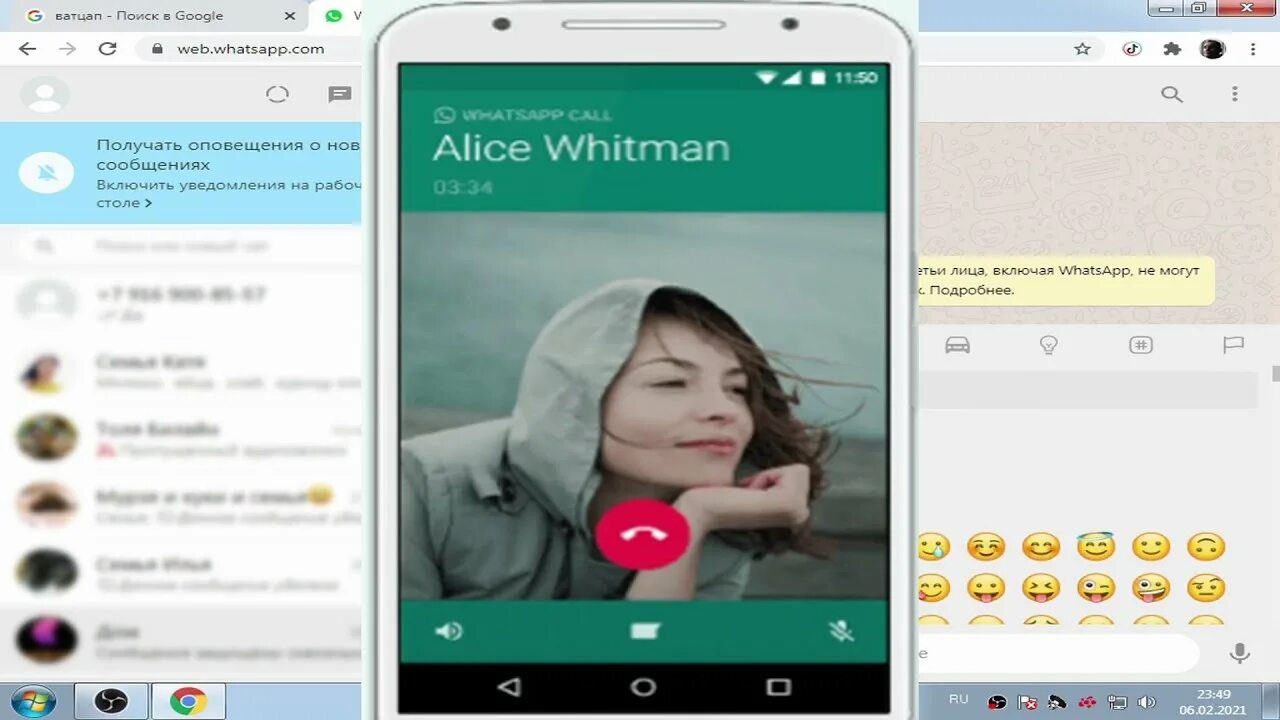Viewport: 1280px width, 720px height.
Task: Open volume control in system tray
Action: (1147, 702)
